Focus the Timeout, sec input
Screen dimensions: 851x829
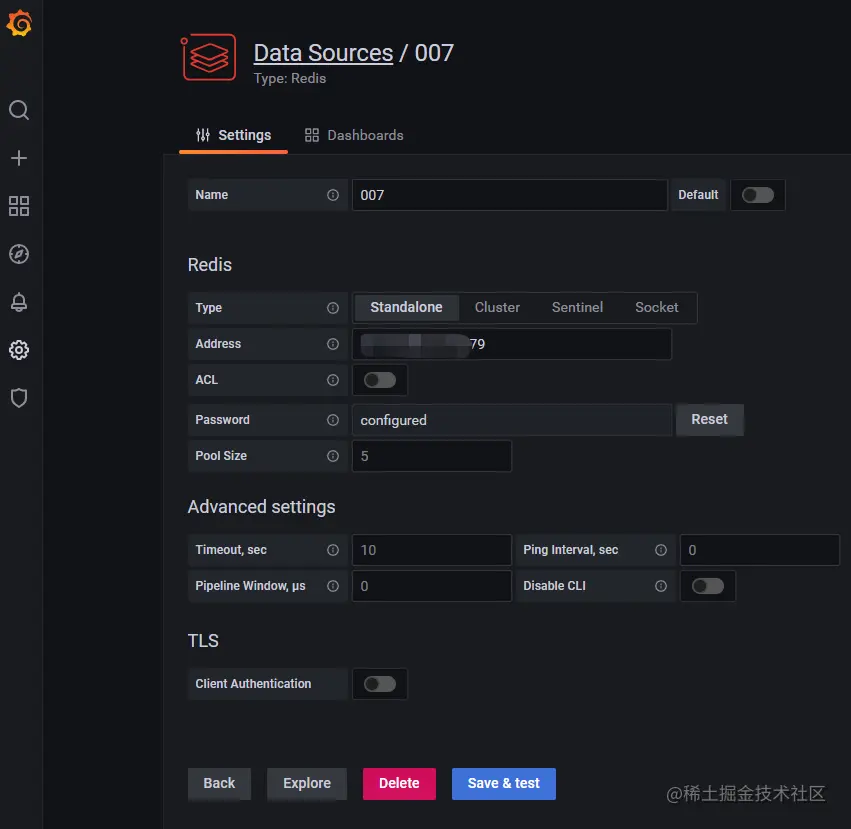tap(431, 550)
